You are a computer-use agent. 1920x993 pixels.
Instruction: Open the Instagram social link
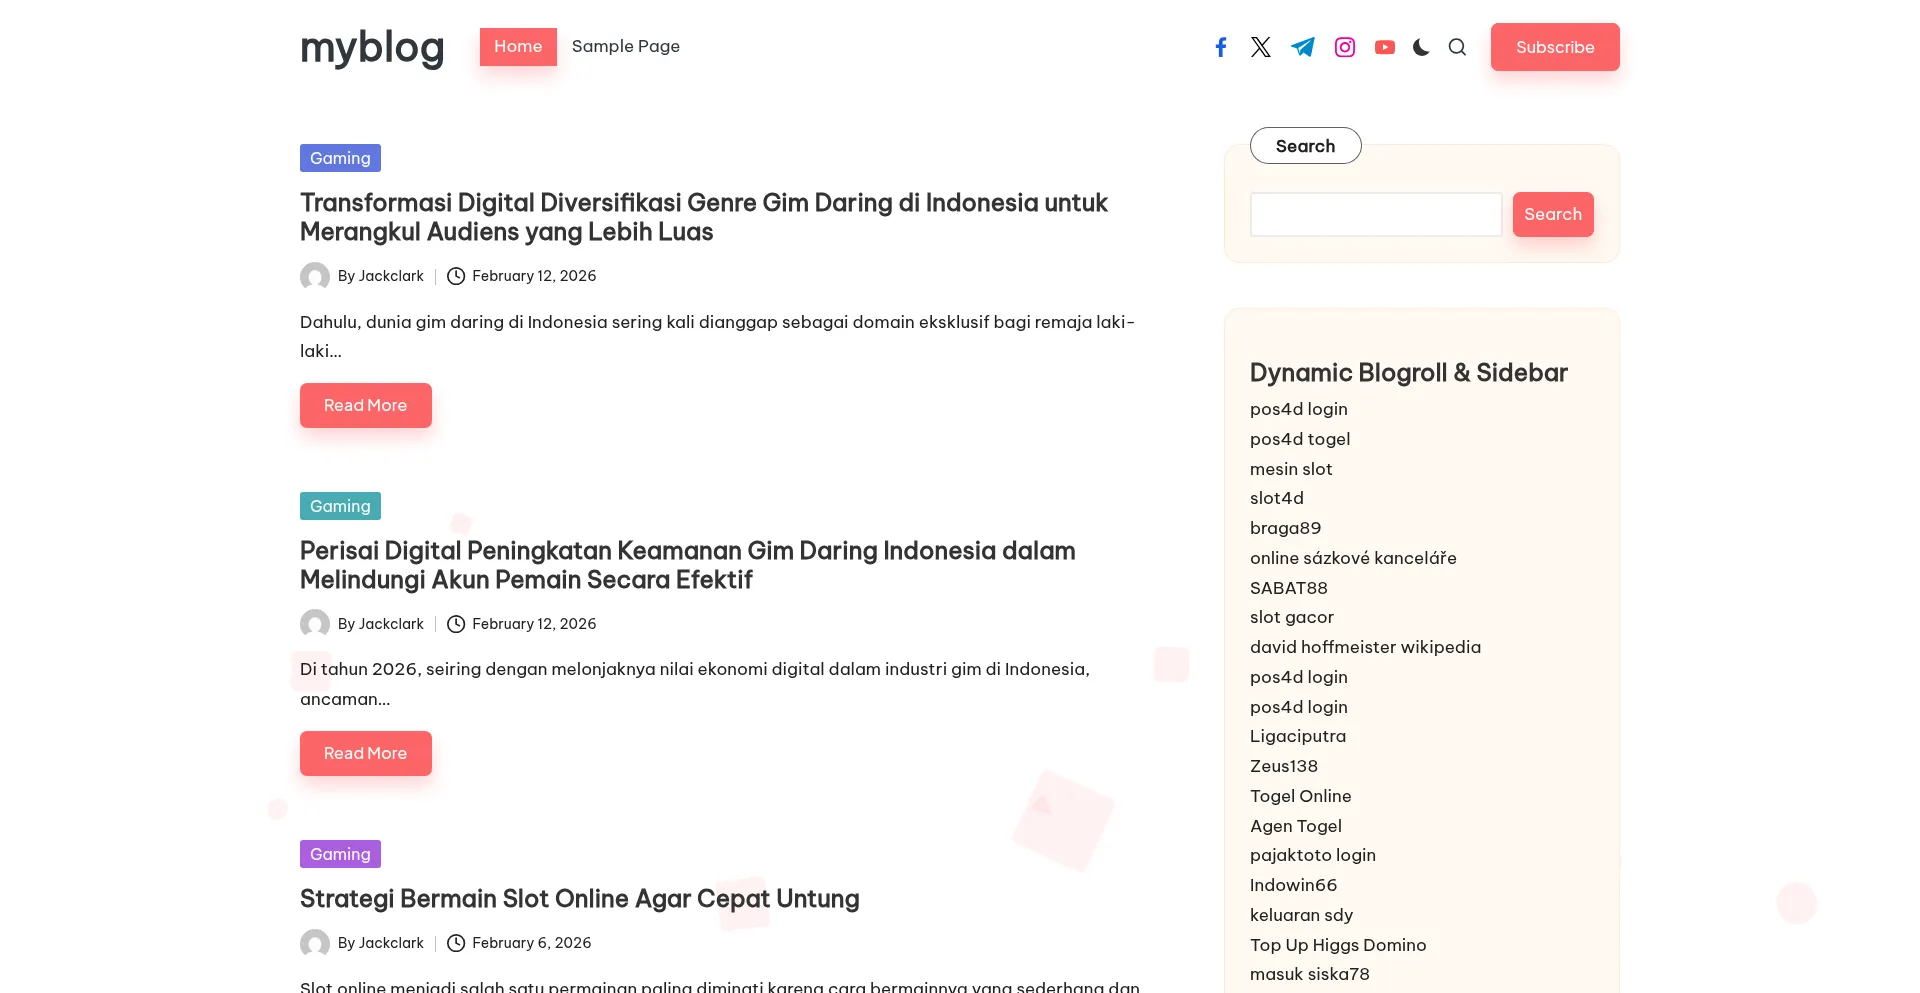(x=1345, y=47)
